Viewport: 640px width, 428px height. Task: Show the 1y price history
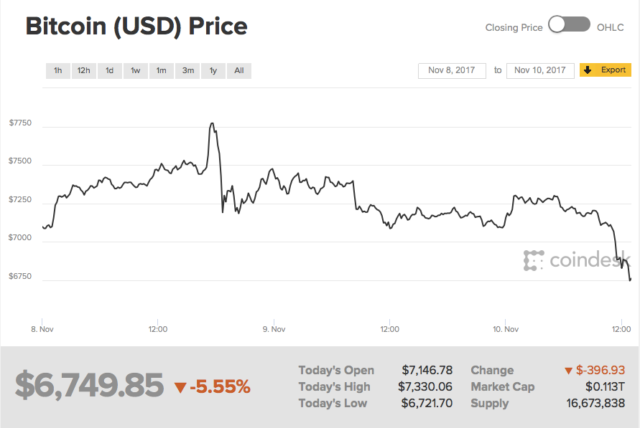pos(213,71)
